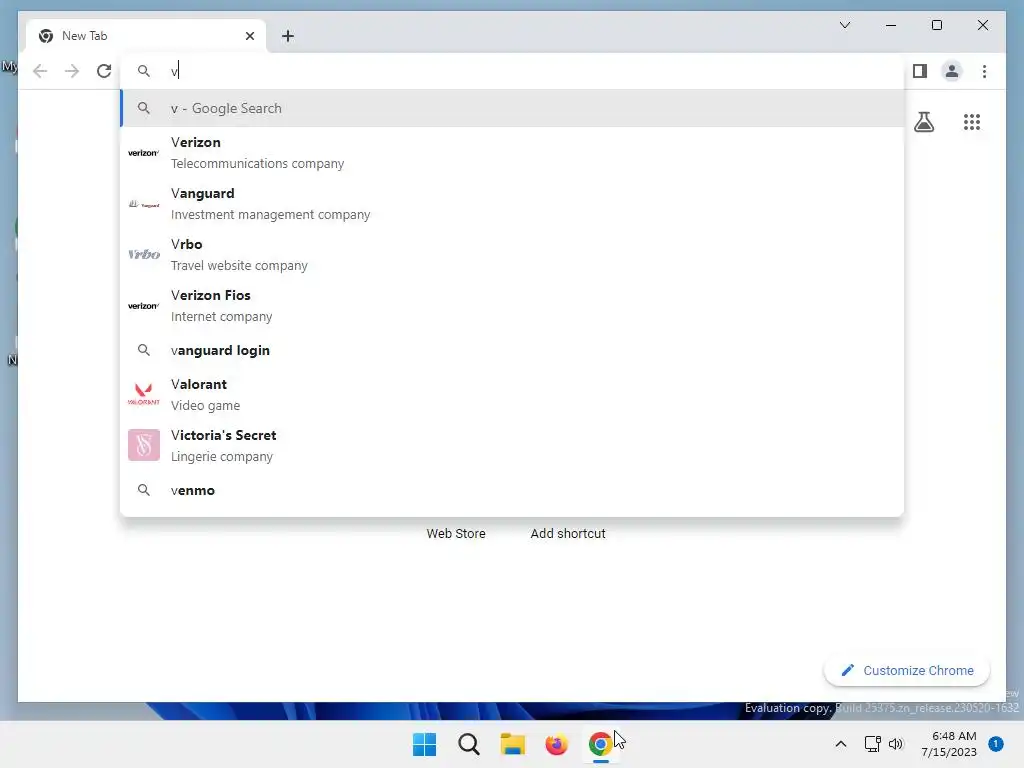Minimize the Chrome window
Image resolution: width=1024 pixels, height=768 pixels.
[x=891, y=25]
